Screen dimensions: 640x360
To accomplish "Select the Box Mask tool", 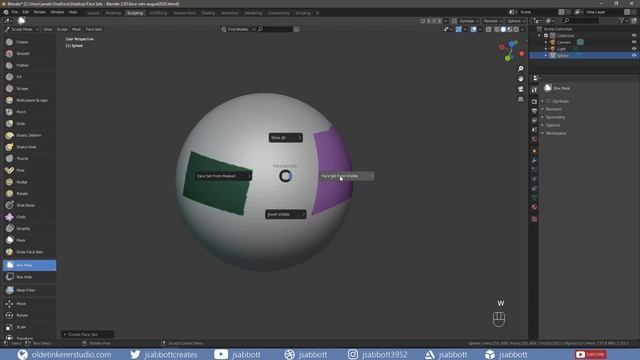I will [x=29, y=265].
